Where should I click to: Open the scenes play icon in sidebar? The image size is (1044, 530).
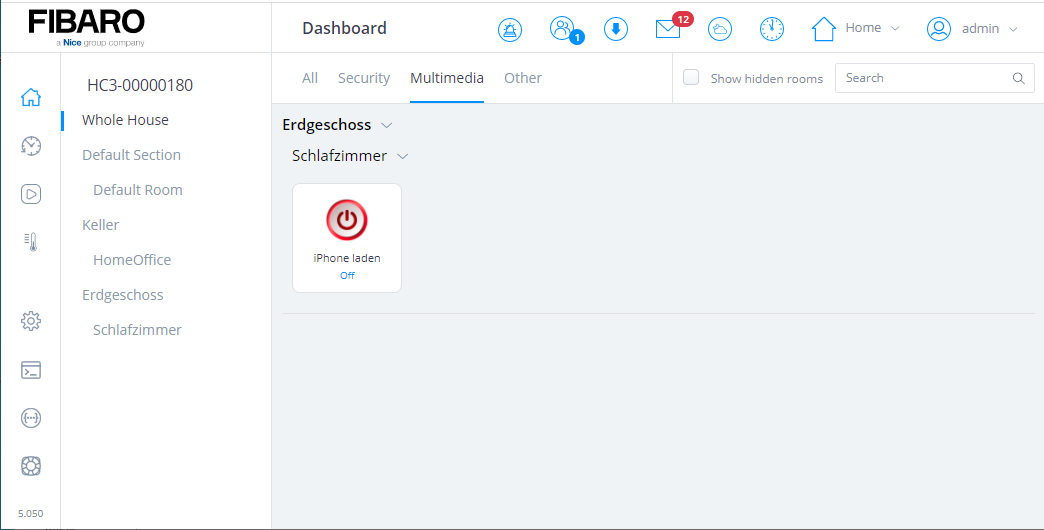point(31,194)
